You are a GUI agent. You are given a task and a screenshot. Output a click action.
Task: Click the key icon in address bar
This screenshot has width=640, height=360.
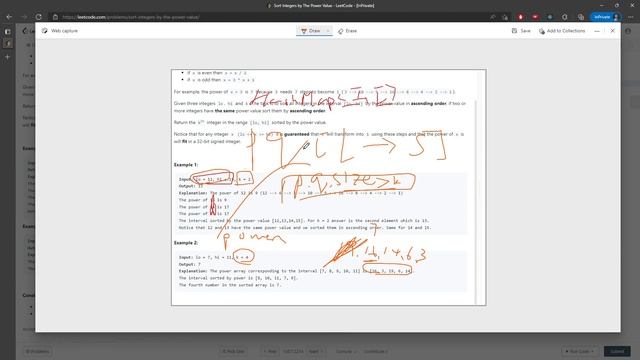click(493, 17)
